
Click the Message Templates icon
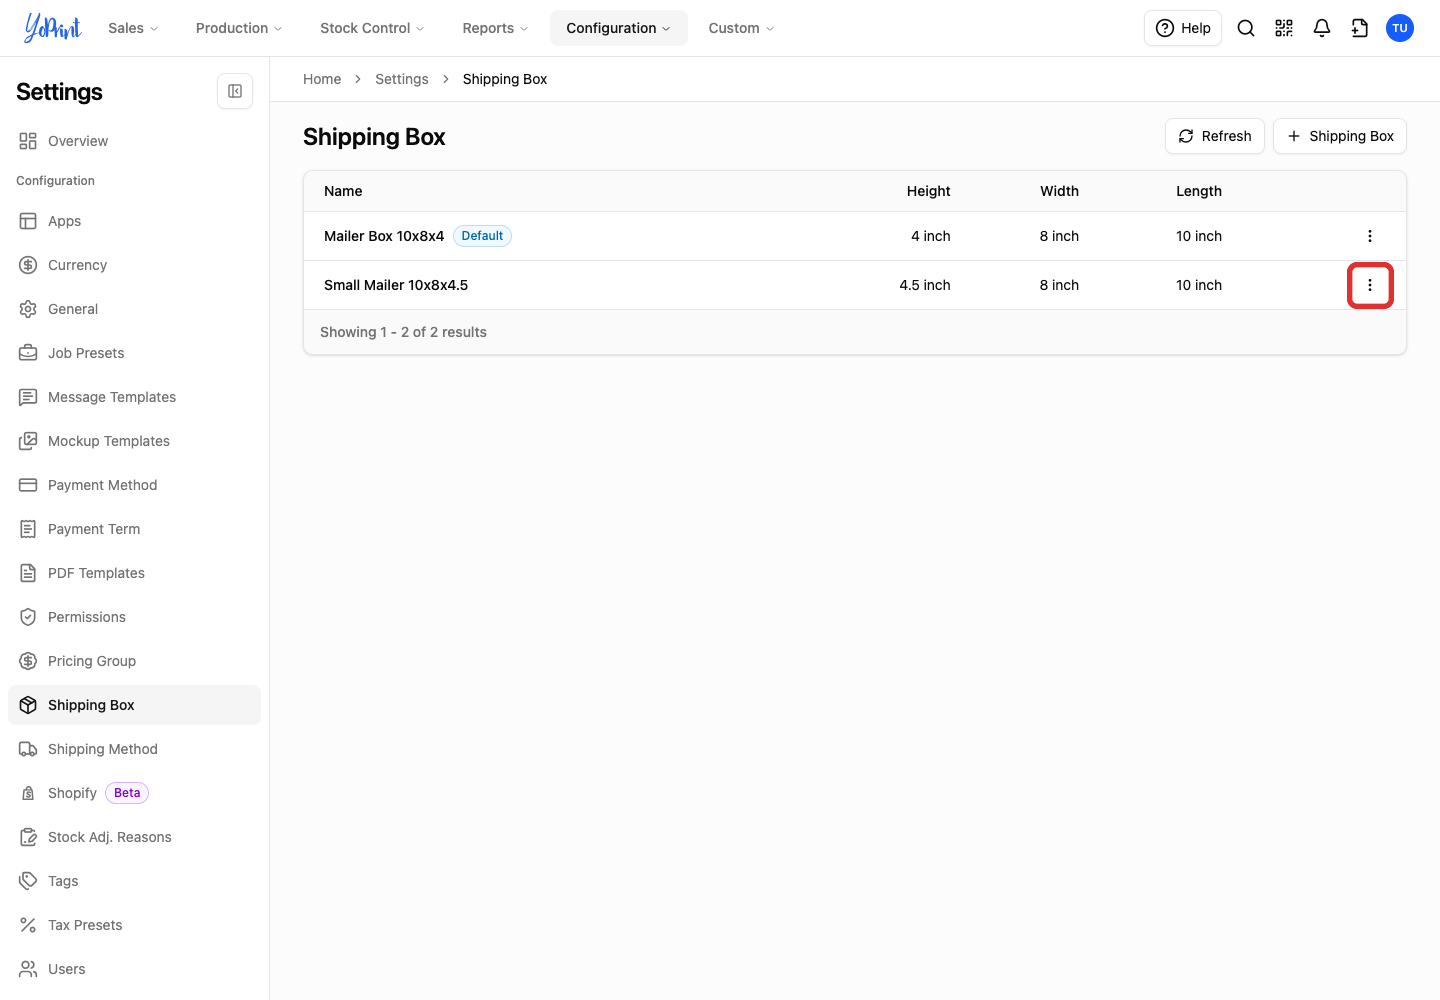28,397
